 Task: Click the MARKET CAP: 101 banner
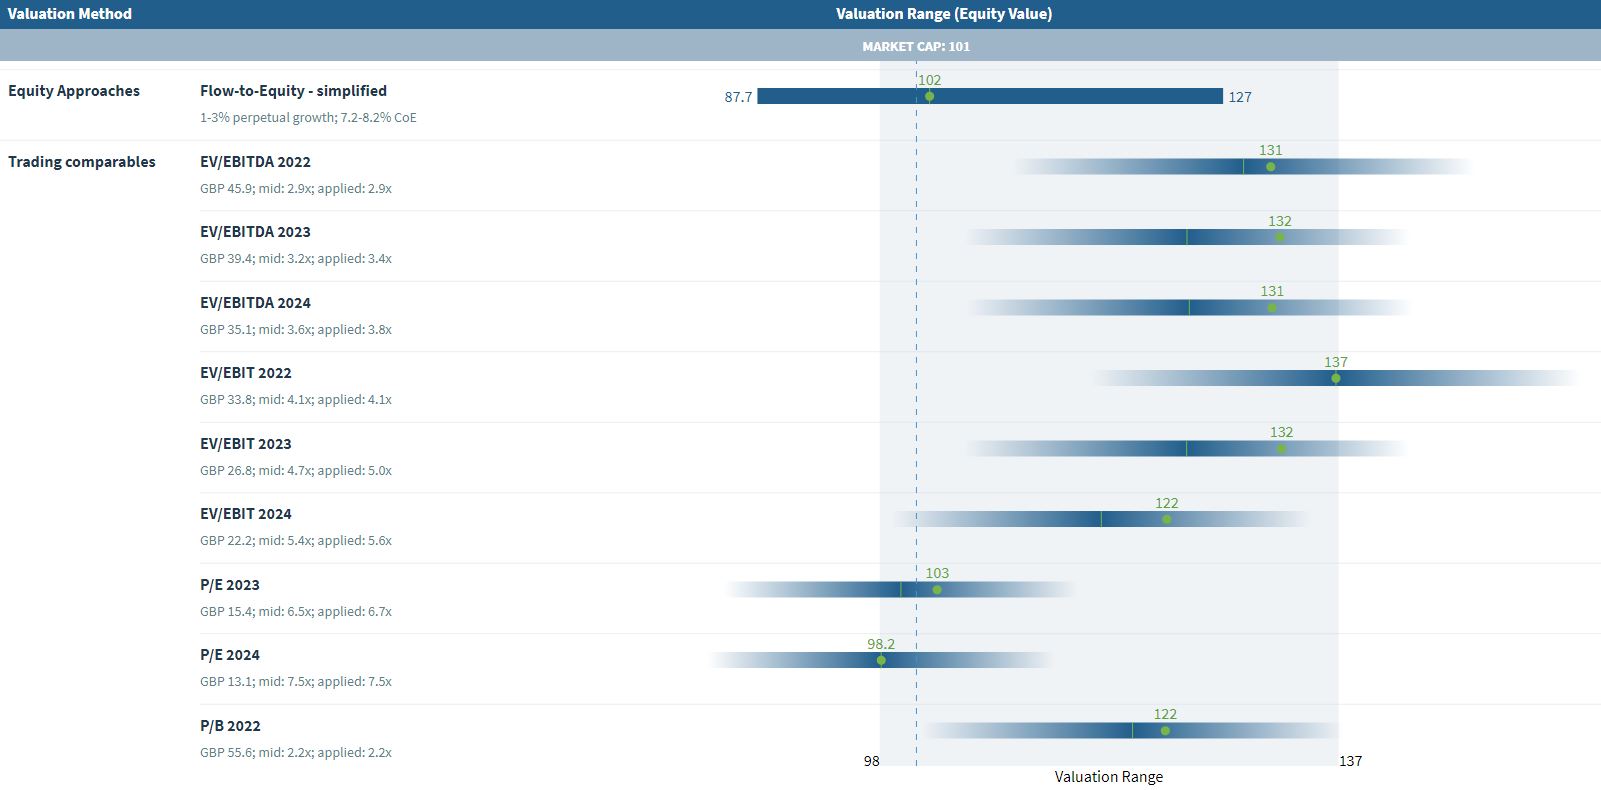point(916,46)
